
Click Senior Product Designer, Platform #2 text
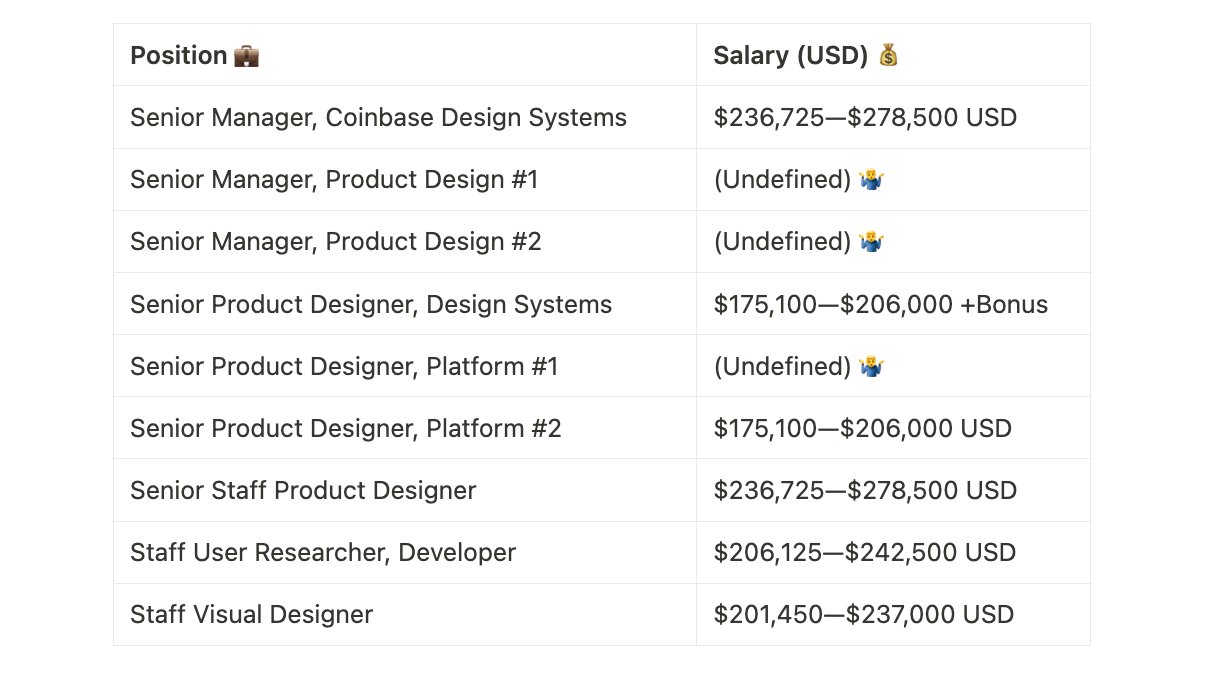click(346, 429)
